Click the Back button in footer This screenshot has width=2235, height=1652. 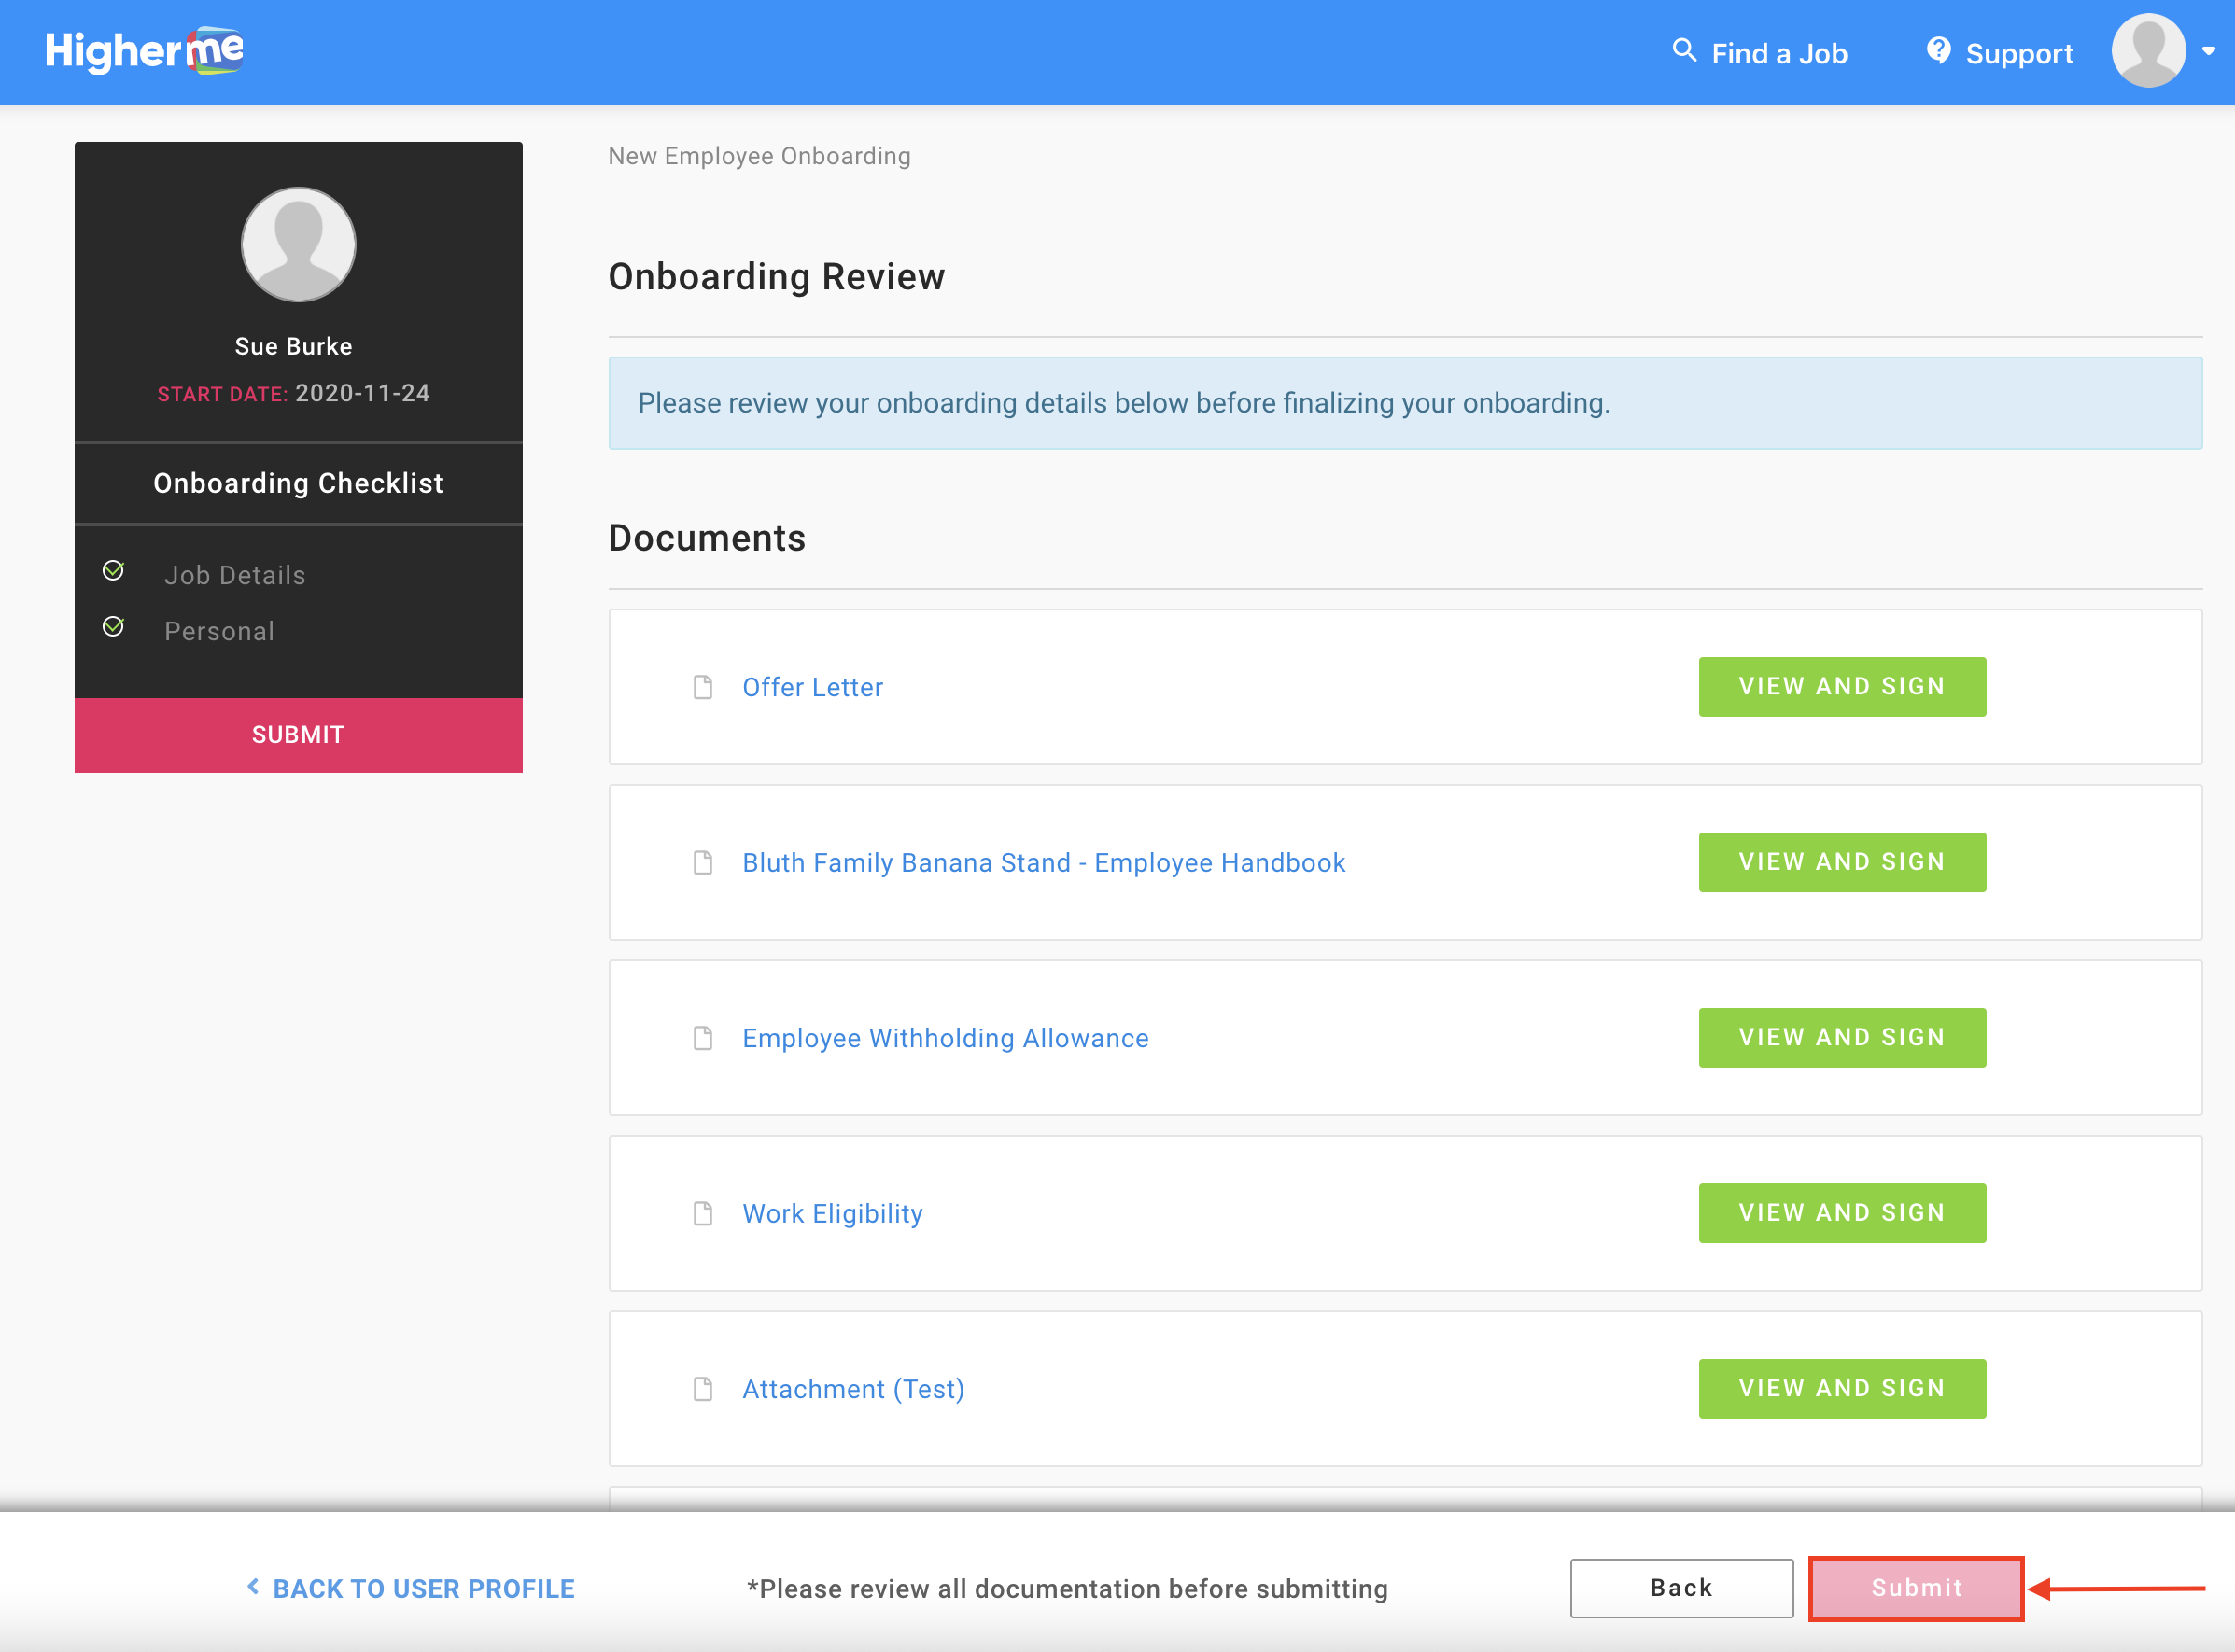(1681, 1588)
